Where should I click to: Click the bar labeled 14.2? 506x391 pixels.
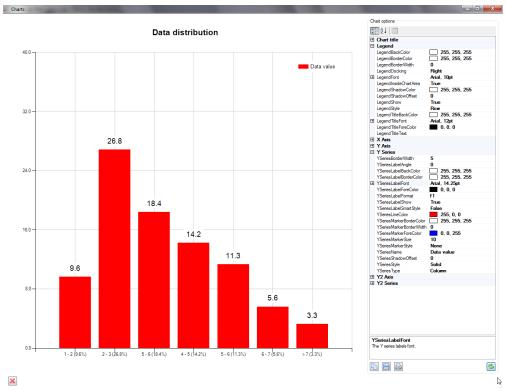(x=193, y=295)
